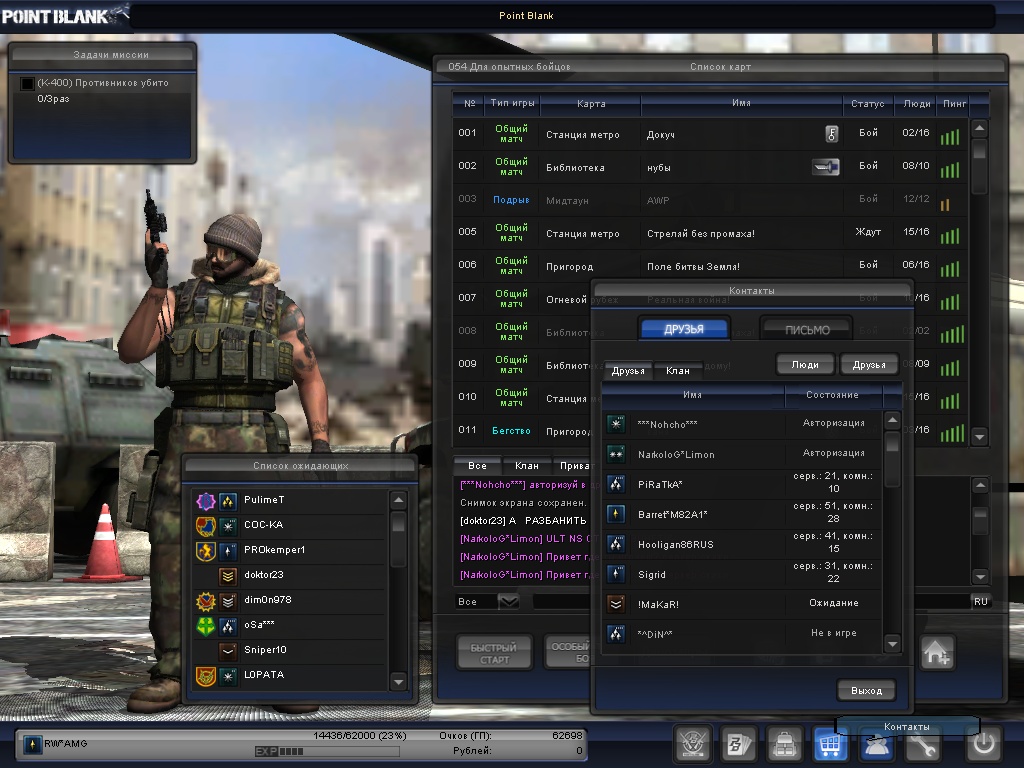Switch to the ПИСЬМО tab

pyautogui.click(x=806, y=330)
